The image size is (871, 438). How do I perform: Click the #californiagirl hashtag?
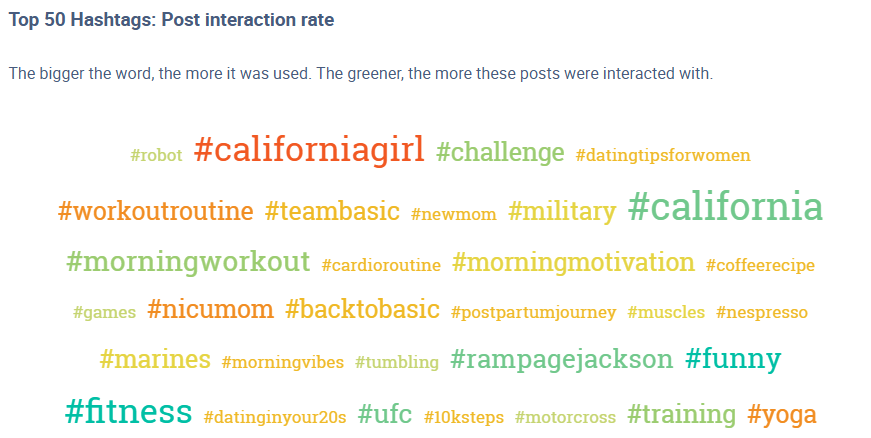coord(309,151)
